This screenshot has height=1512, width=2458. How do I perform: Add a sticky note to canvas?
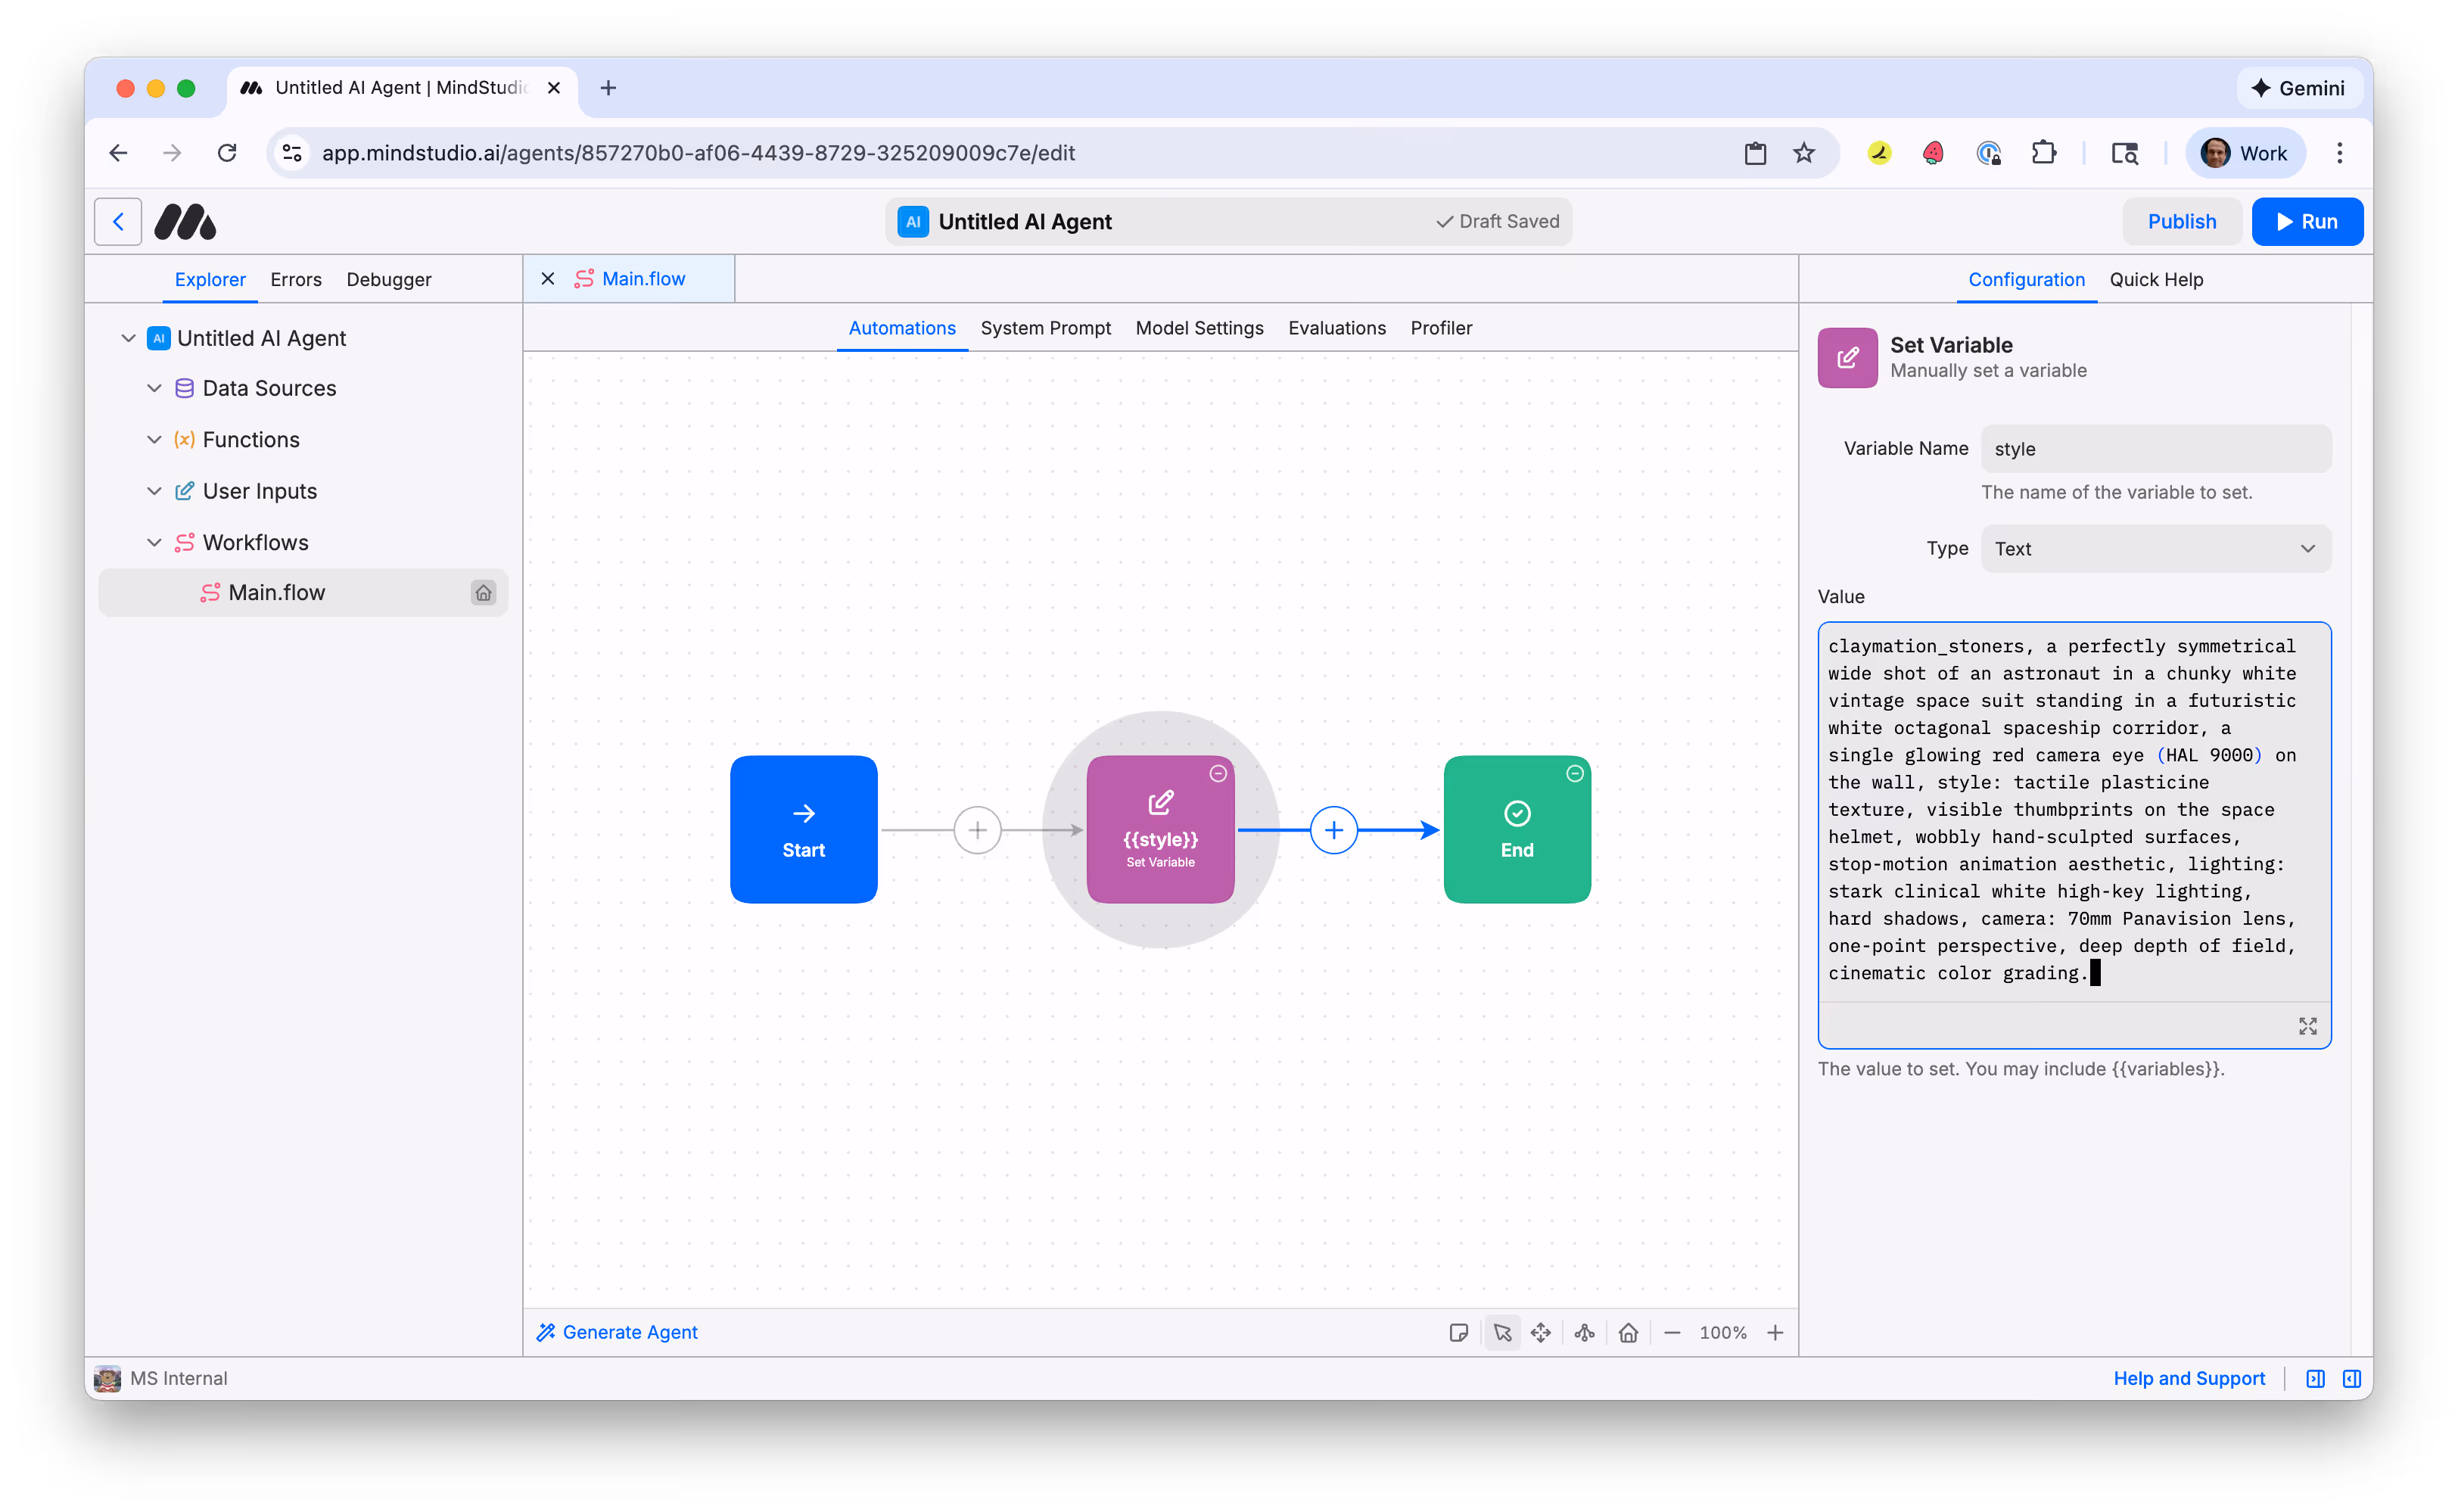coord(1458,1332)
